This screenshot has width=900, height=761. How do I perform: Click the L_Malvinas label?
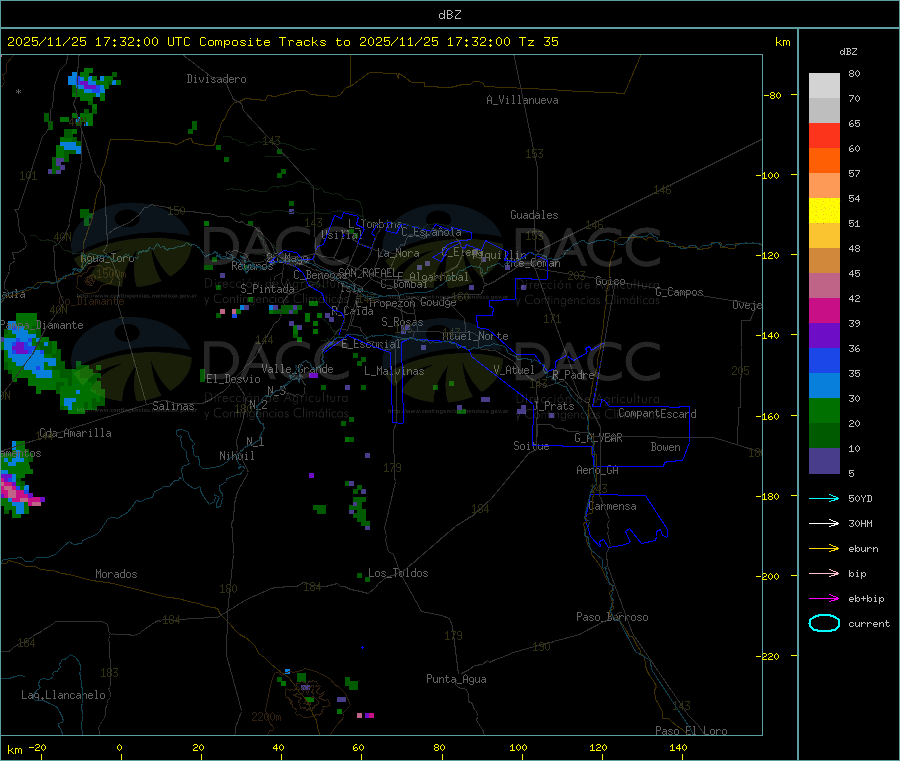[394, 371]
